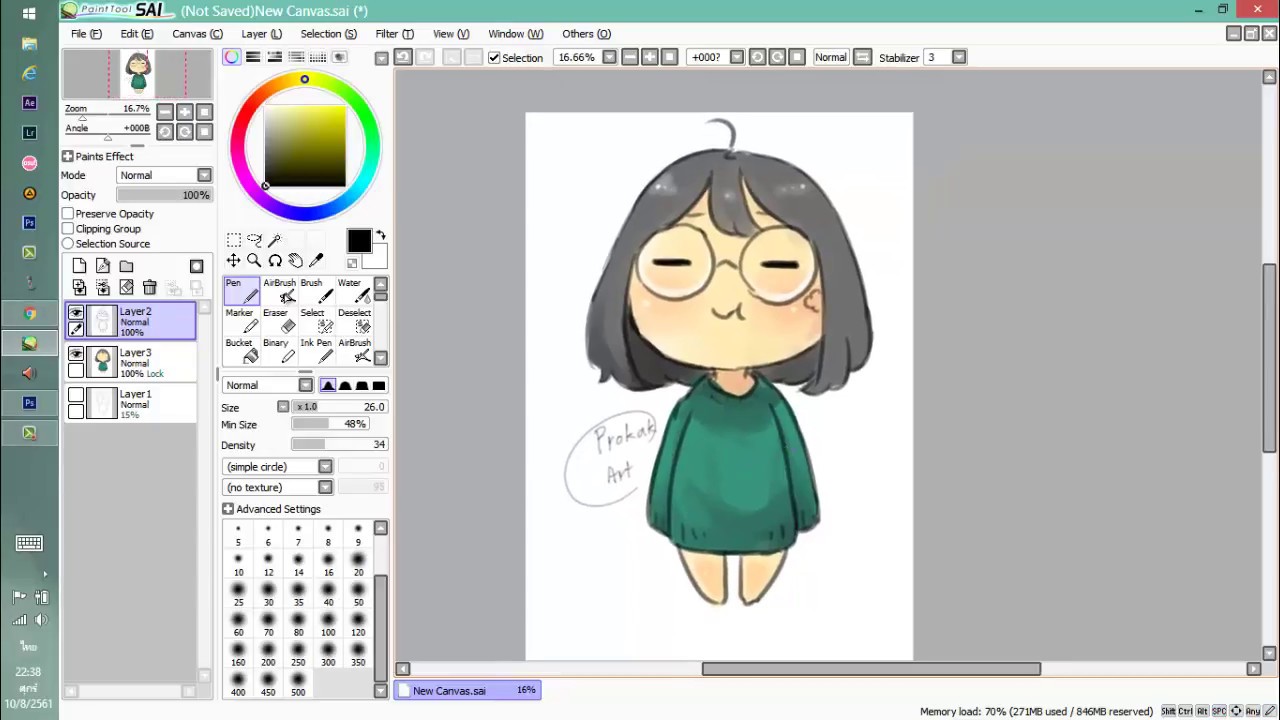Switch to the Marker tool
The height and width of the screenshot is (720, 1280).
[x=241, y=321]
